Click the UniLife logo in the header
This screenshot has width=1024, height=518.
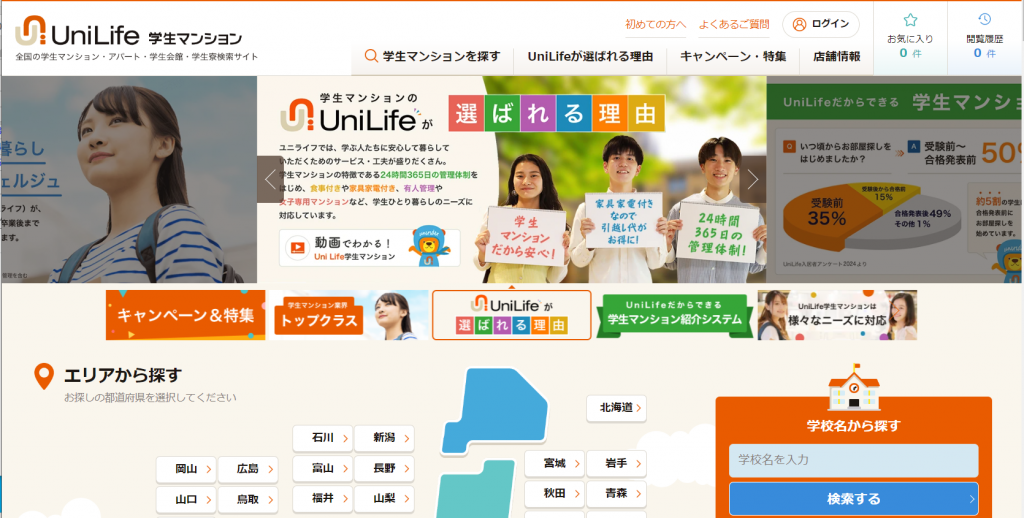click(x=129, y=30)
